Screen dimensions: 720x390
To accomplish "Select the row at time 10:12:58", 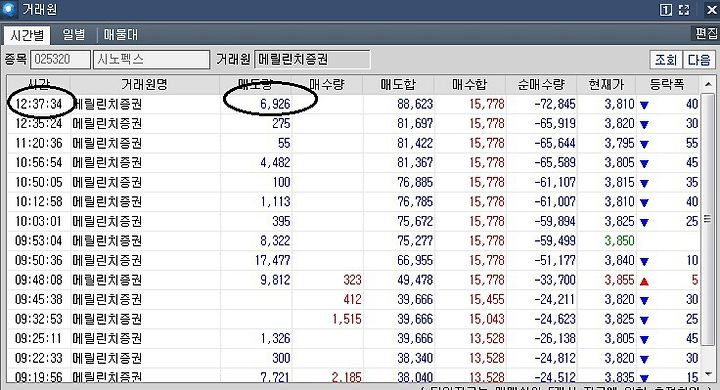I will pos(354,202).
